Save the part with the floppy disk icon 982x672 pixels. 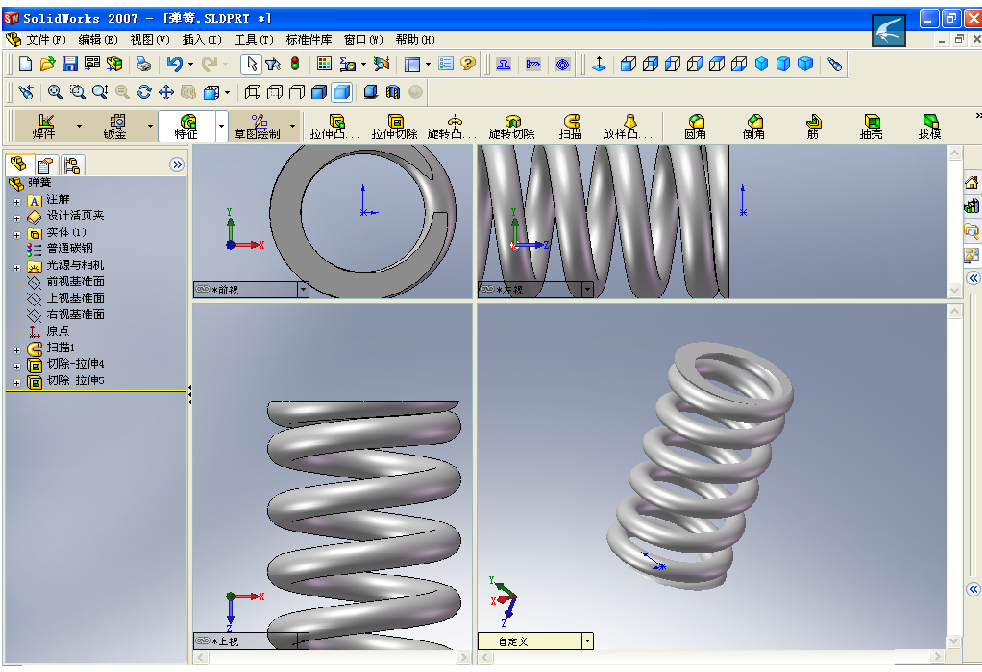tap(70, 64)
